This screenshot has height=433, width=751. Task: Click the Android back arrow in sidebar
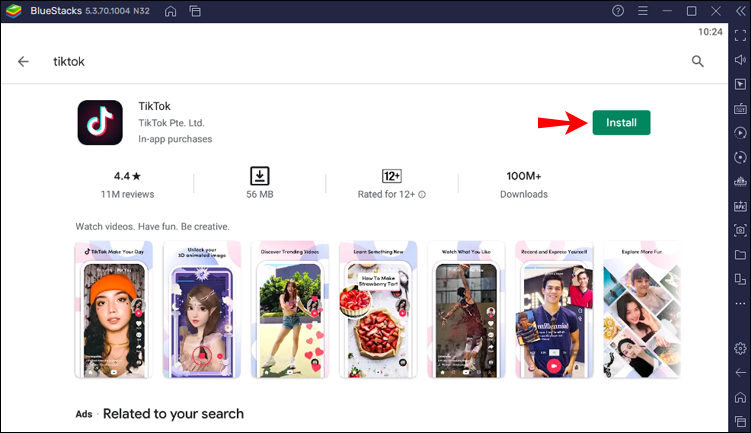pos(740,373)
